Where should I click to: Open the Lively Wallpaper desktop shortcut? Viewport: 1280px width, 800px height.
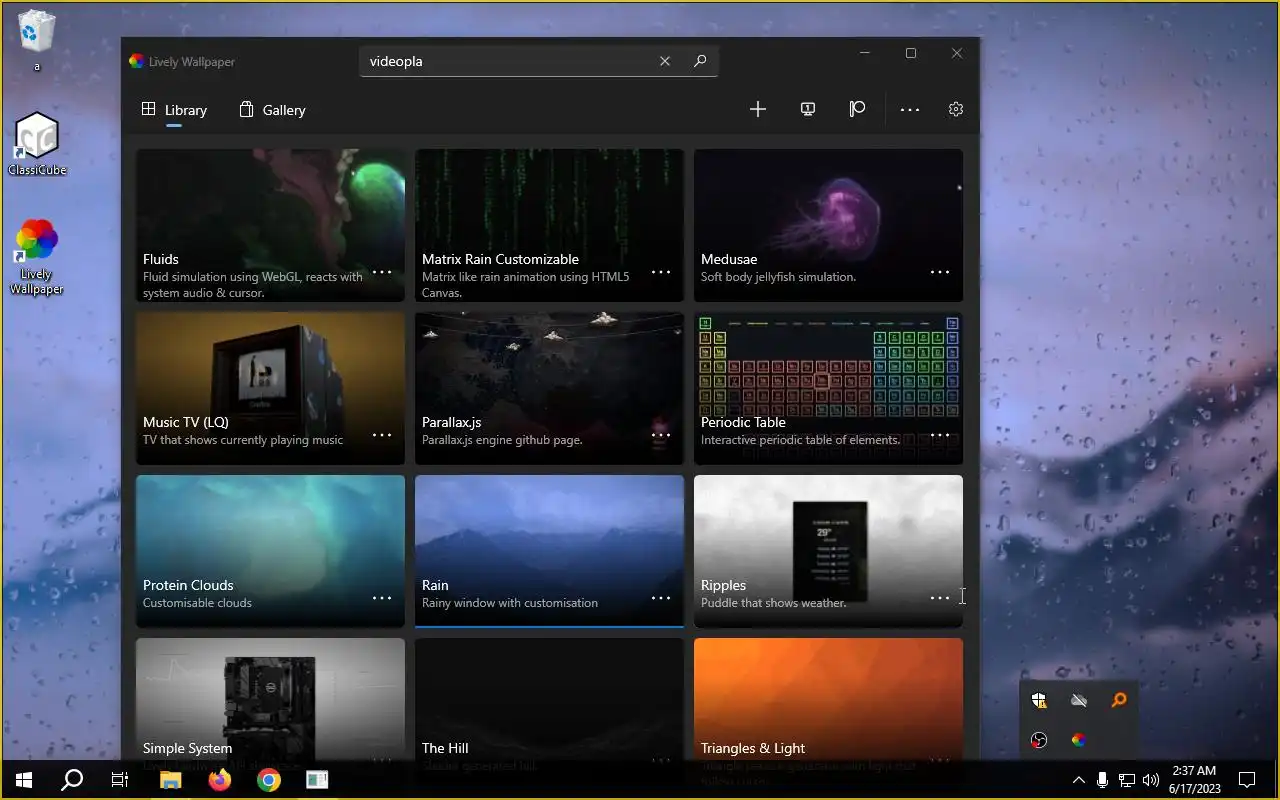point(37,257)
